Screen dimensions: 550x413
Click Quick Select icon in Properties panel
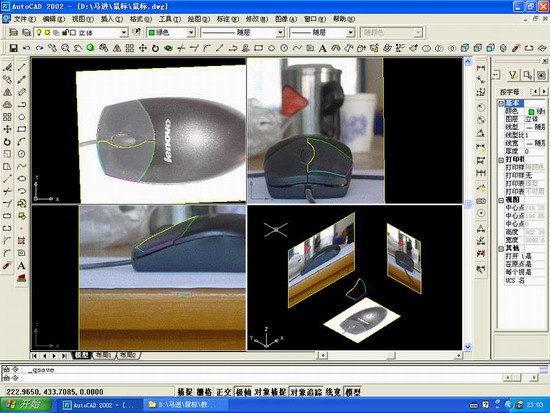[x=513, y=75]
